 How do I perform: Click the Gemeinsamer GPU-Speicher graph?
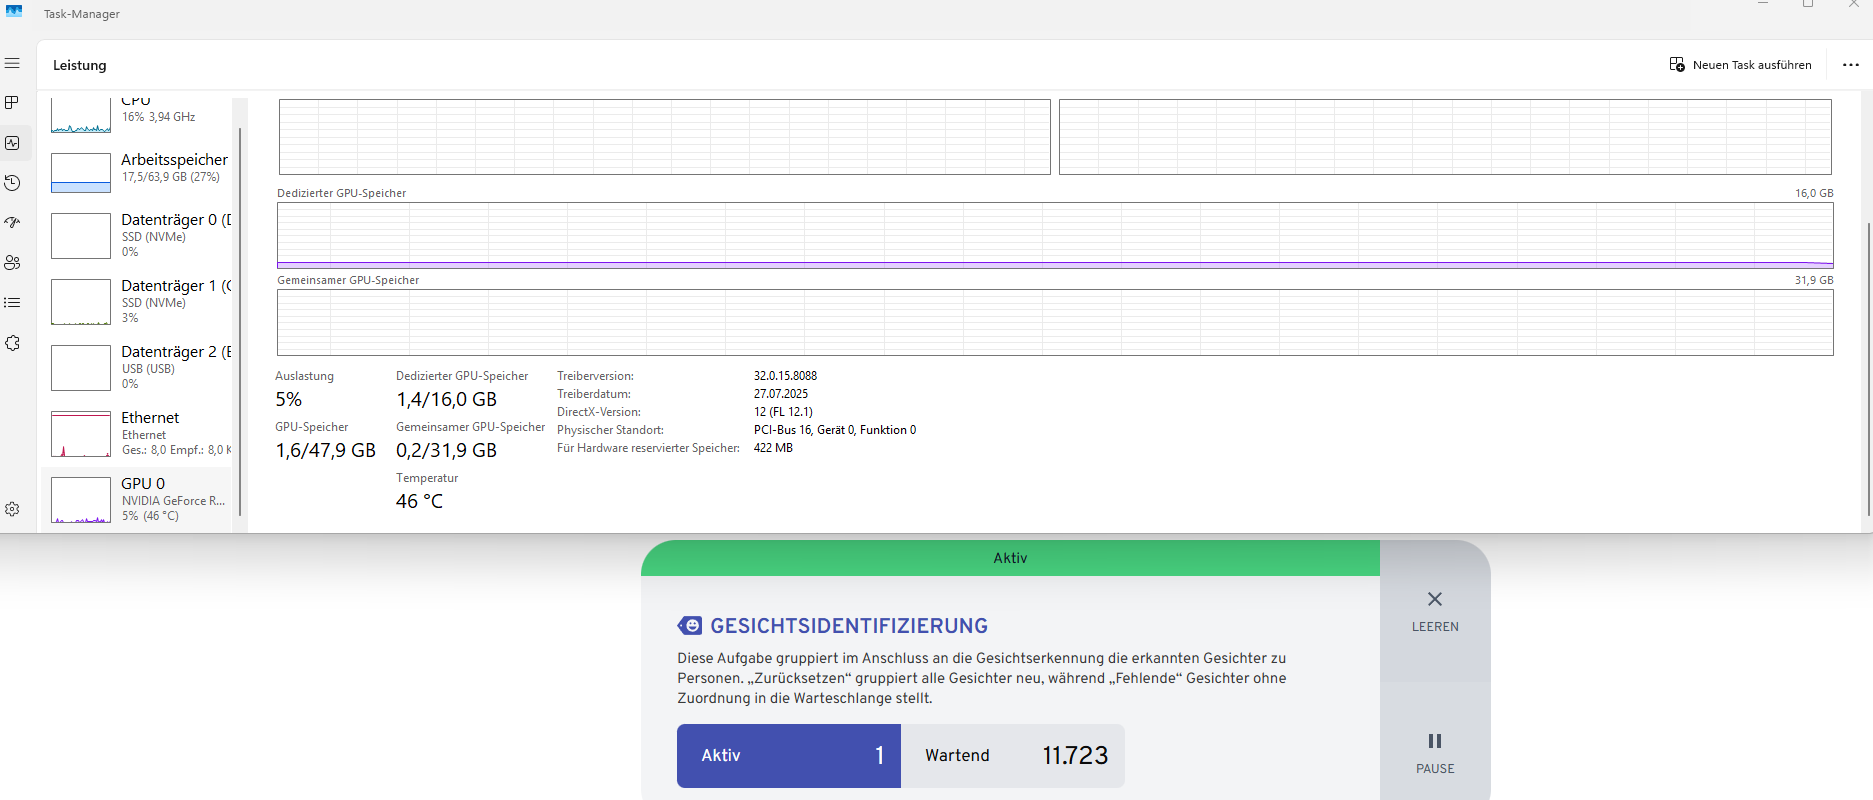(x=1055, y=322)
